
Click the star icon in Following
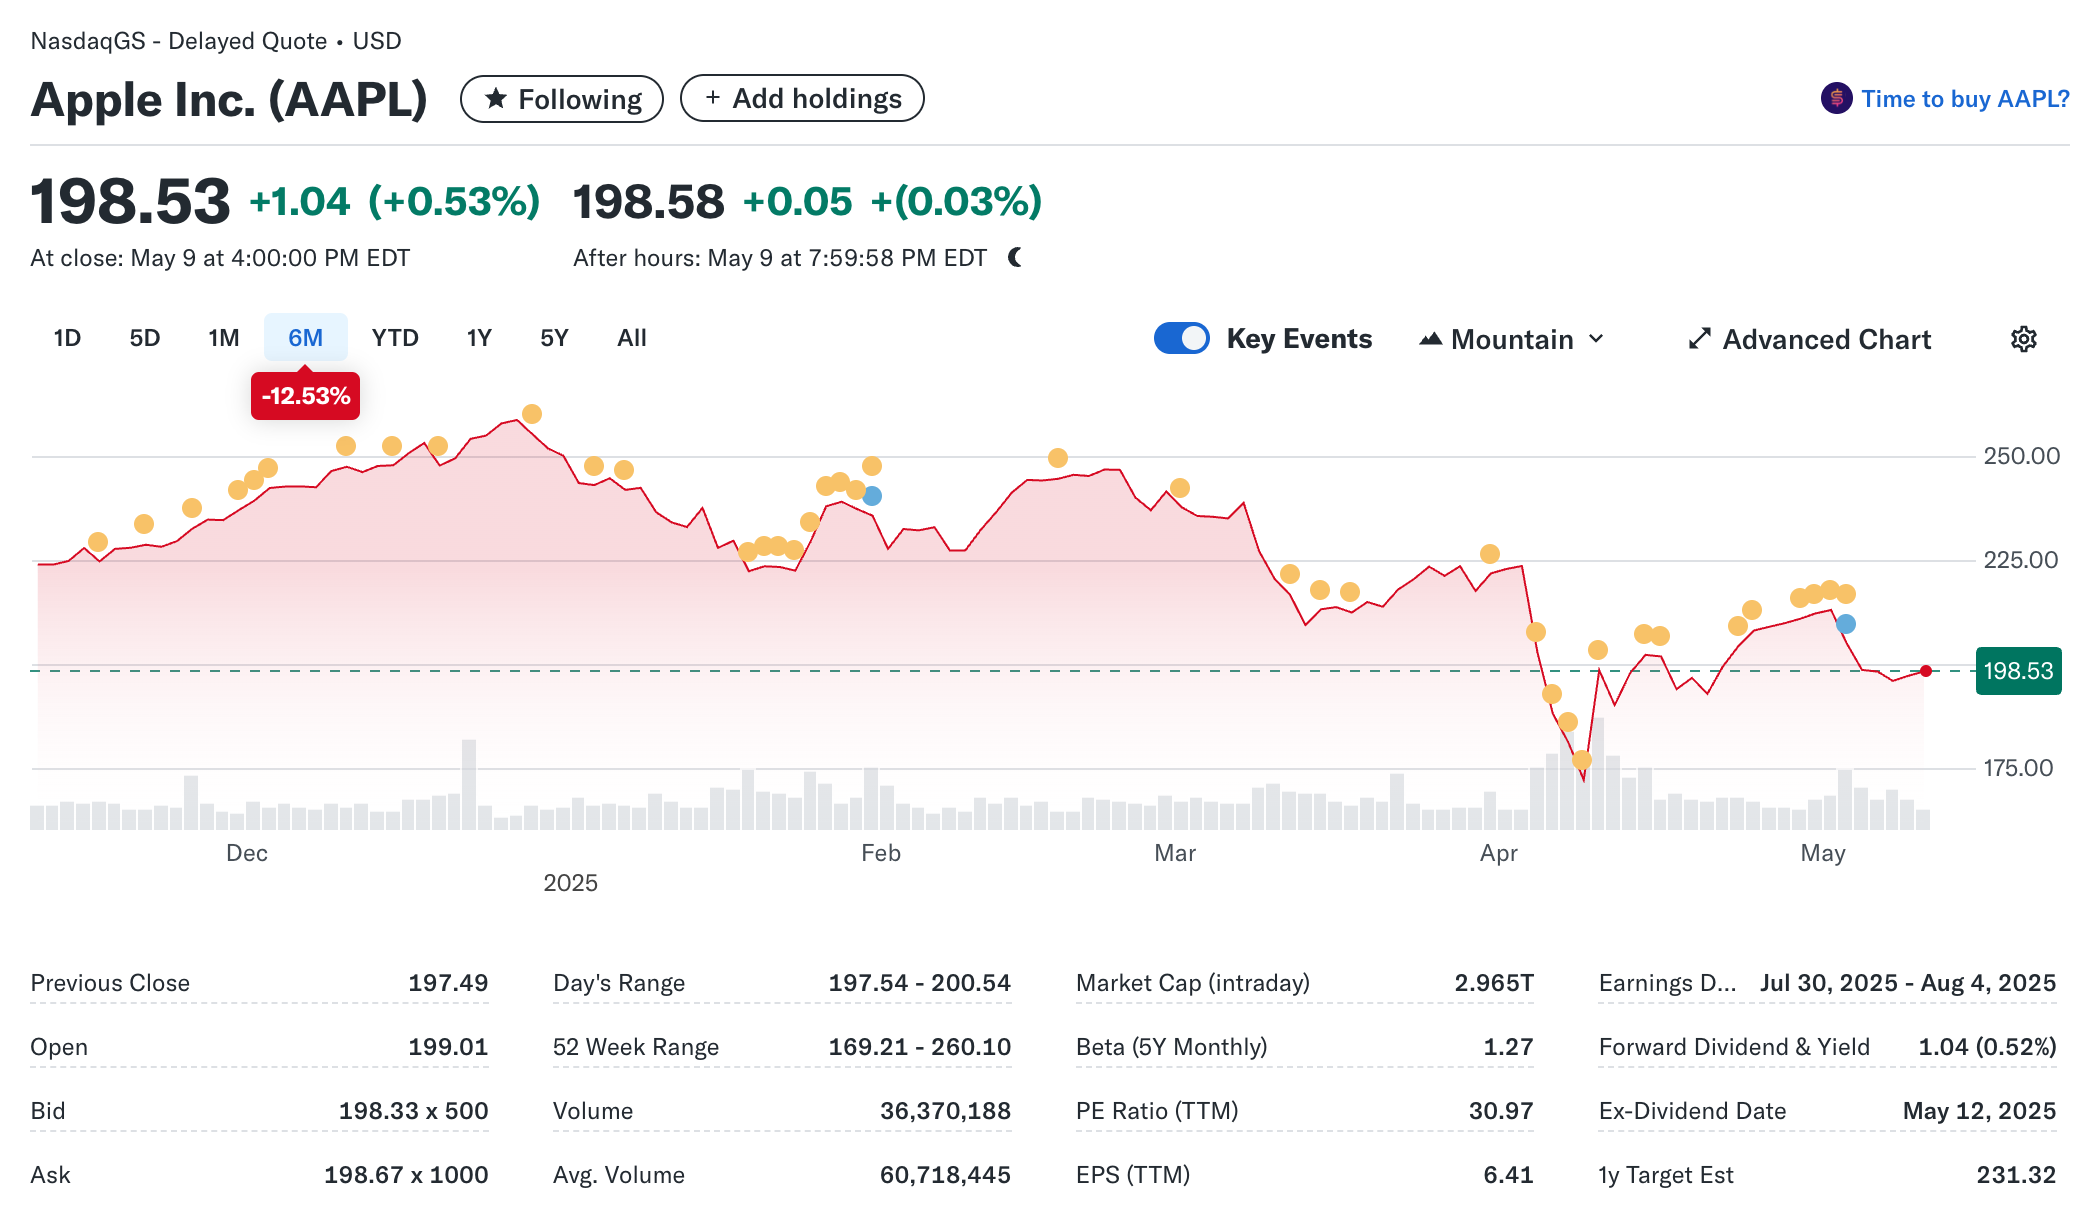point(495,99)
